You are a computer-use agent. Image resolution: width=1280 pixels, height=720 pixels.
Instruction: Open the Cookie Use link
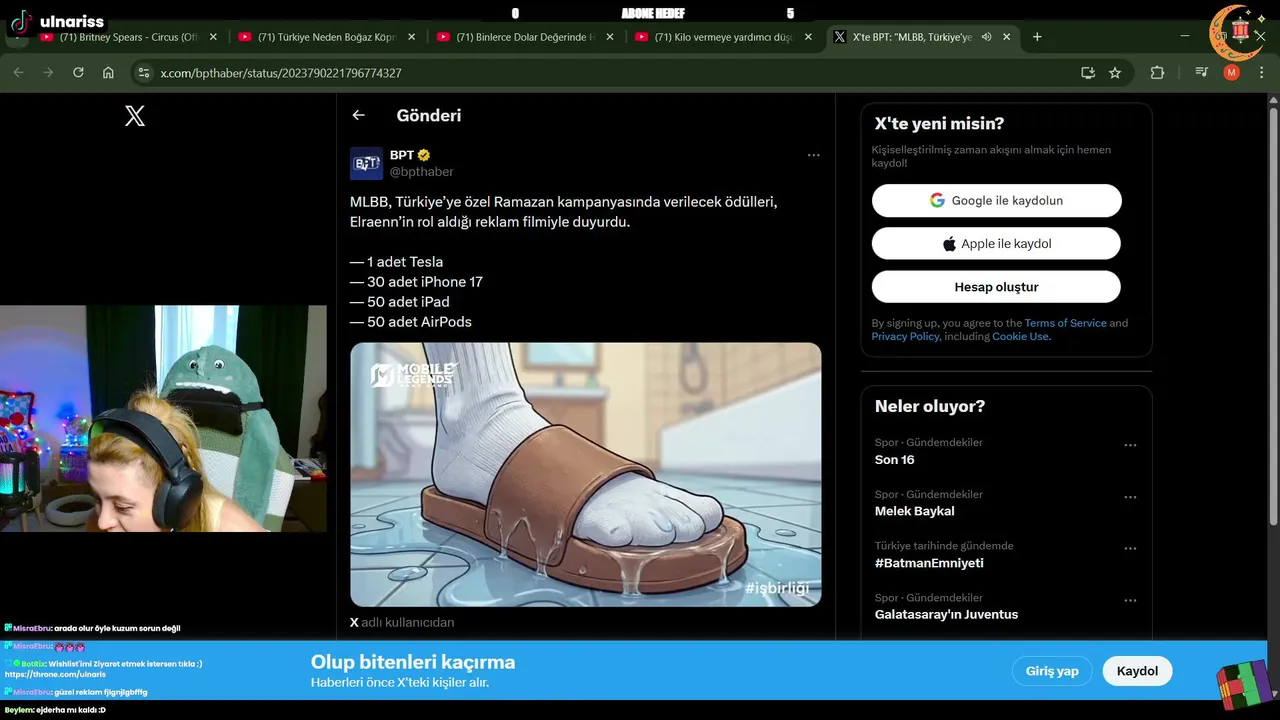click(1021, 336)
